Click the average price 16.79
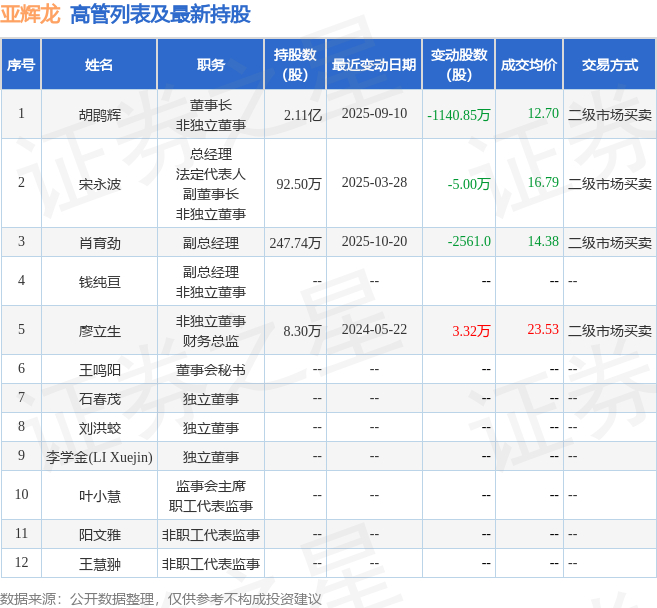Image resolution: width=657 pixels, height=608 pixels. click(x=543, y=183)
